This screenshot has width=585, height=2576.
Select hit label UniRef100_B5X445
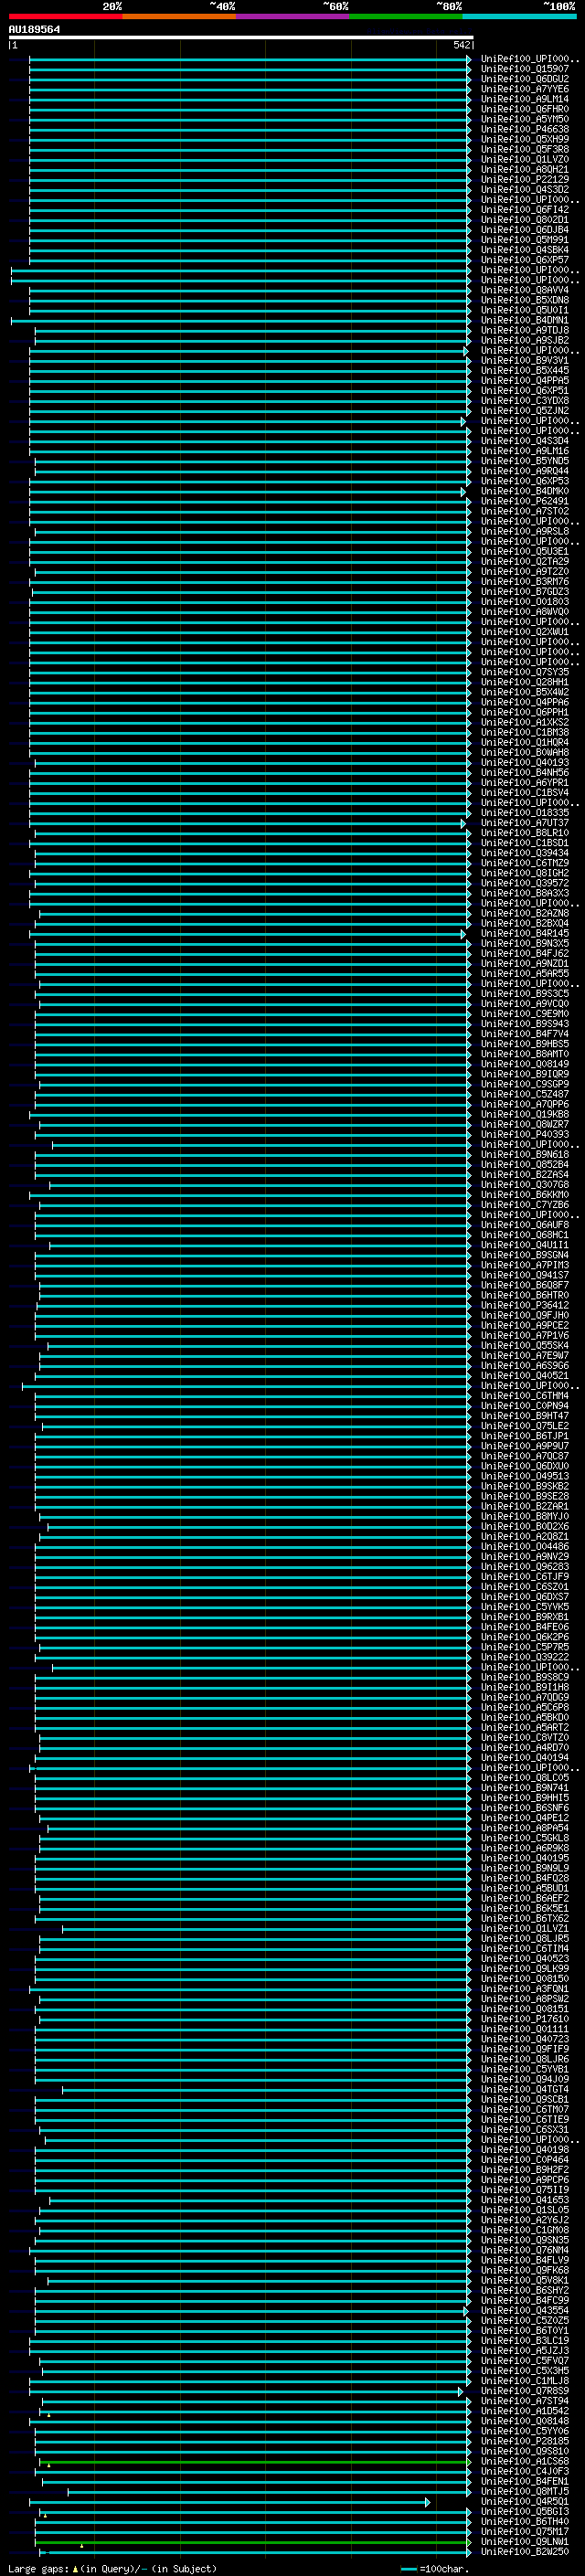pos(525,370)
